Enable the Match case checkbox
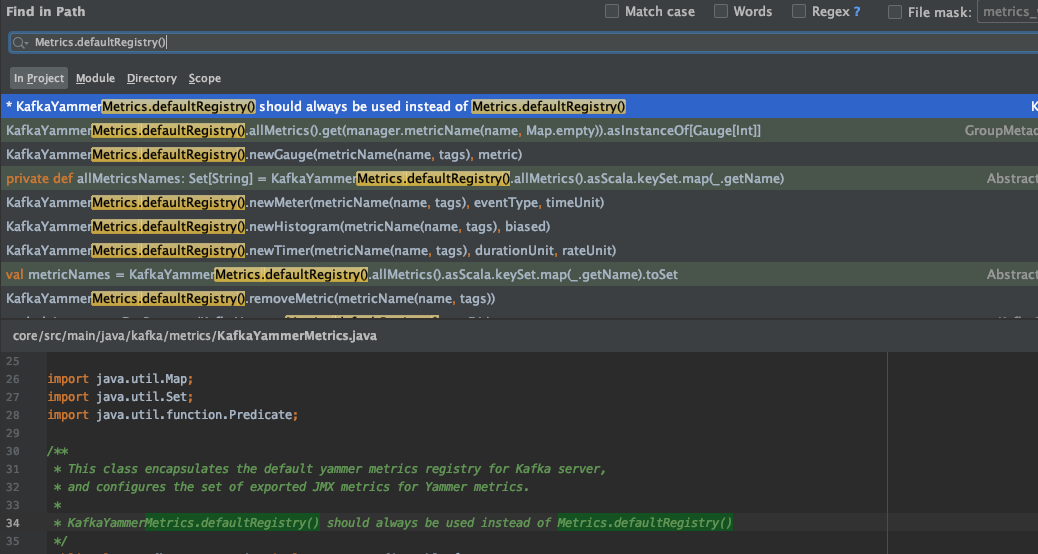 pos(612,12)
